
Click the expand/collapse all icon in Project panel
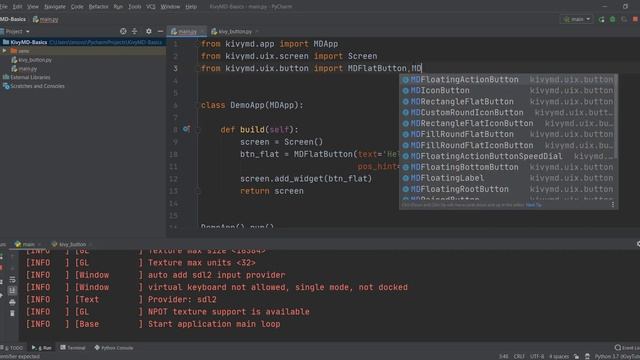pos(135,31)
